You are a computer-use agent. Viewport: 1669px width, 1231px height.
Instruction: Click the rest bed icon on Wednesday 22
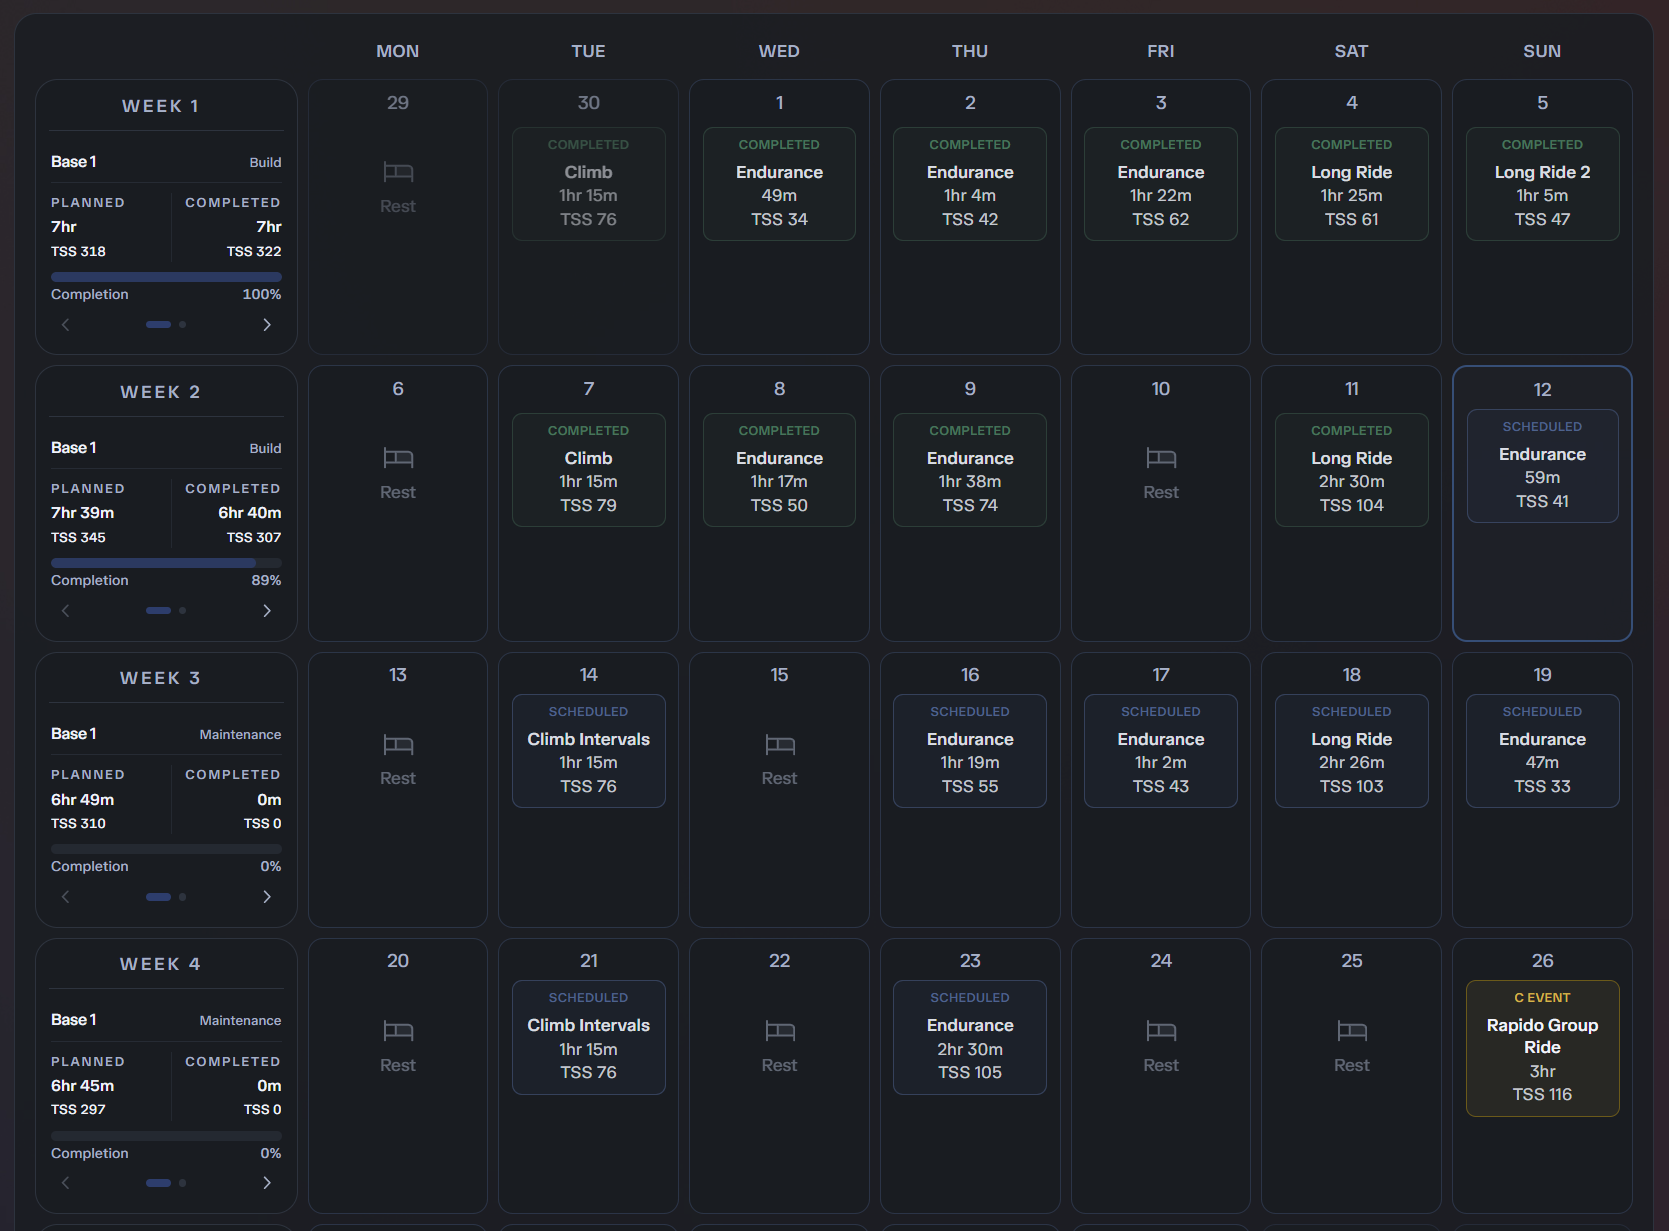[x=780, y=1030]
